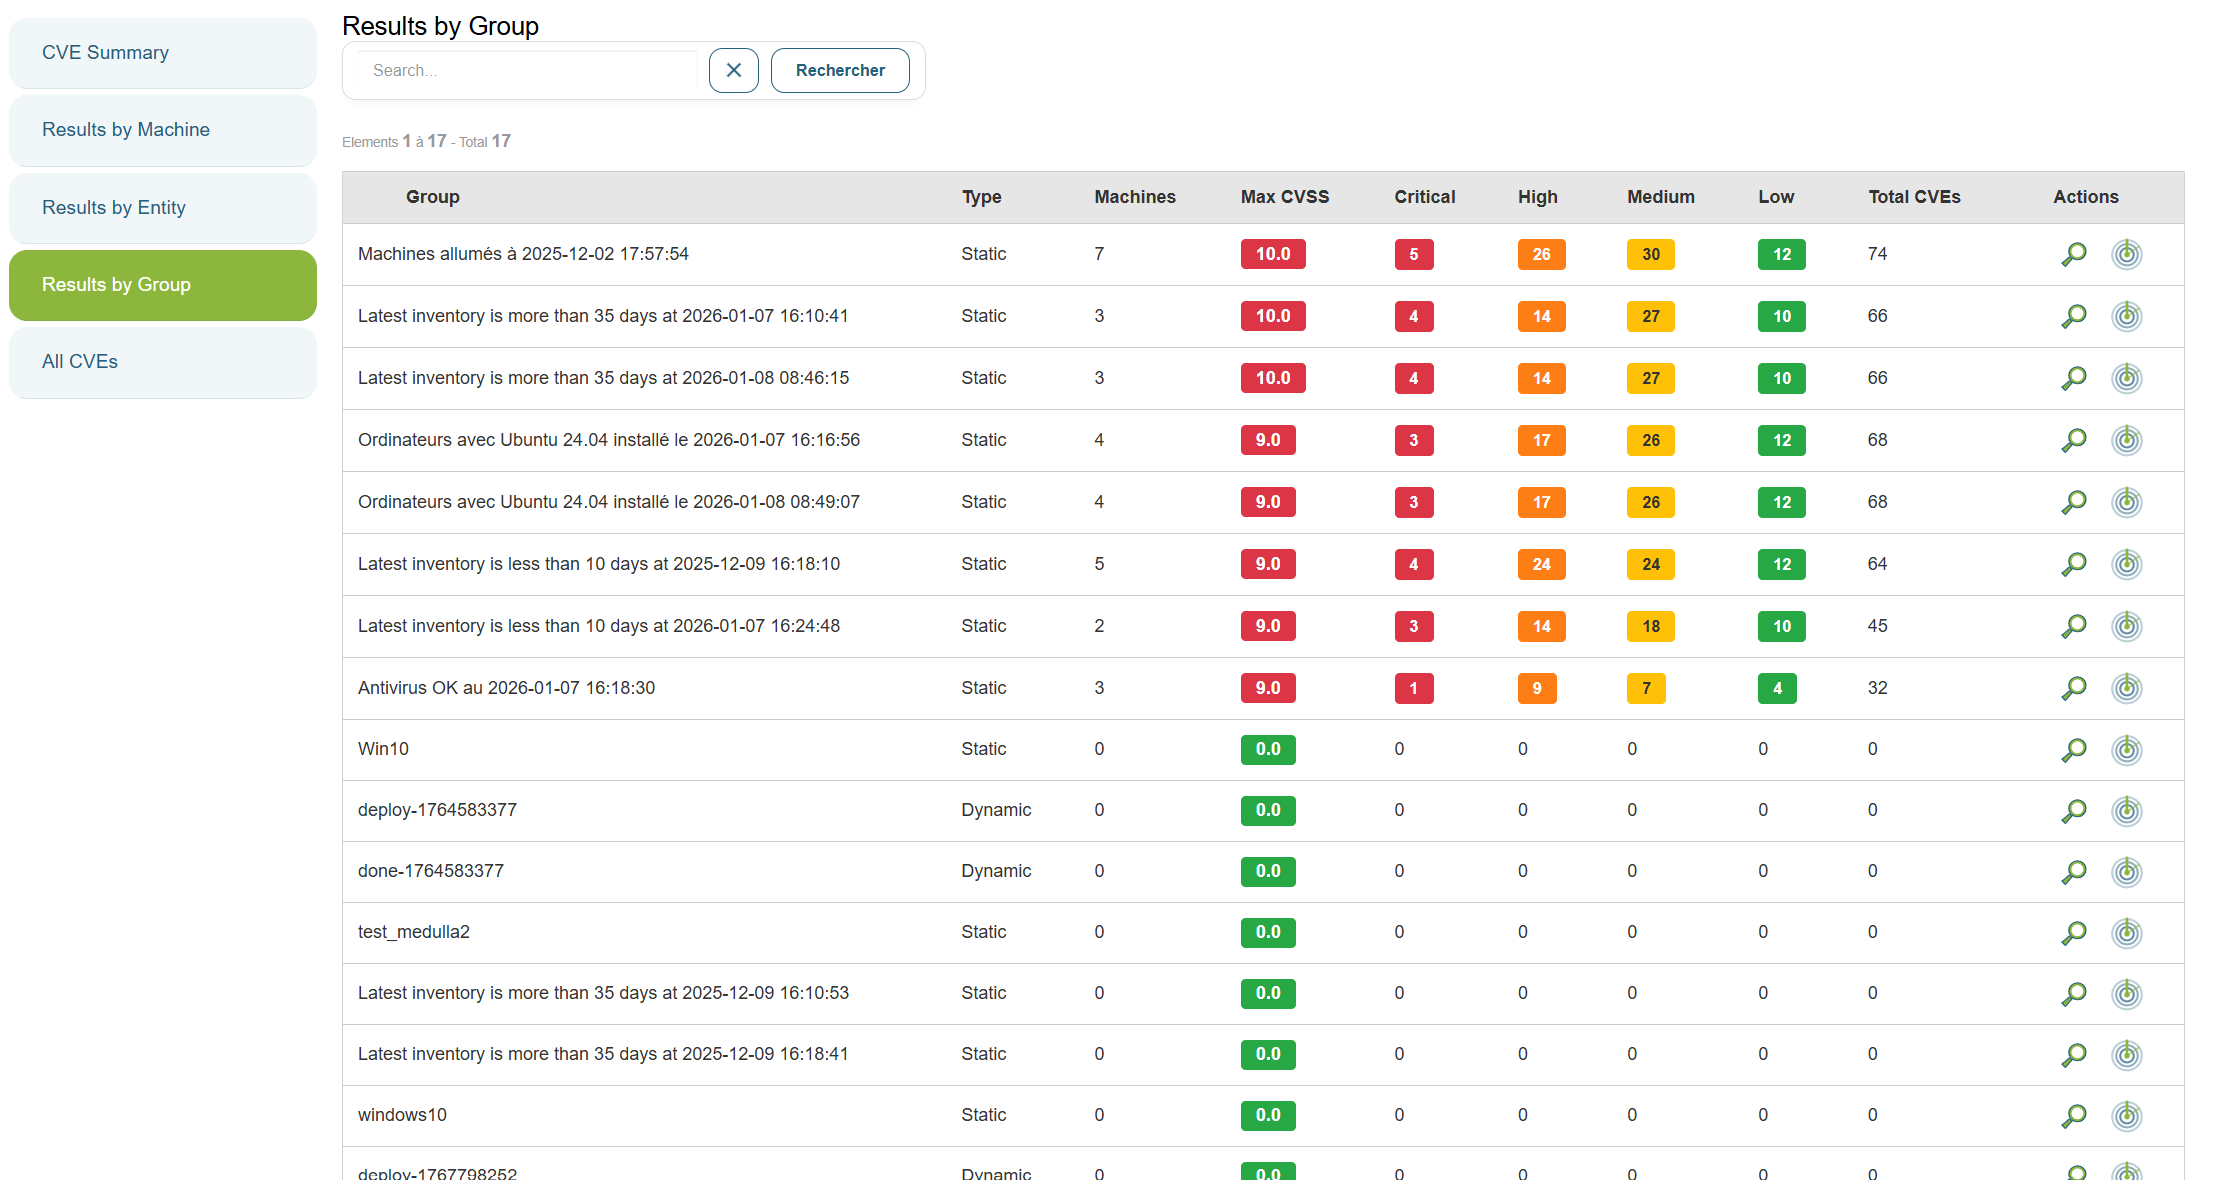The height and width of the screenshot is (1180, 2221).
Task: Click the Total CVEs column header
Action: point(1913,197)
